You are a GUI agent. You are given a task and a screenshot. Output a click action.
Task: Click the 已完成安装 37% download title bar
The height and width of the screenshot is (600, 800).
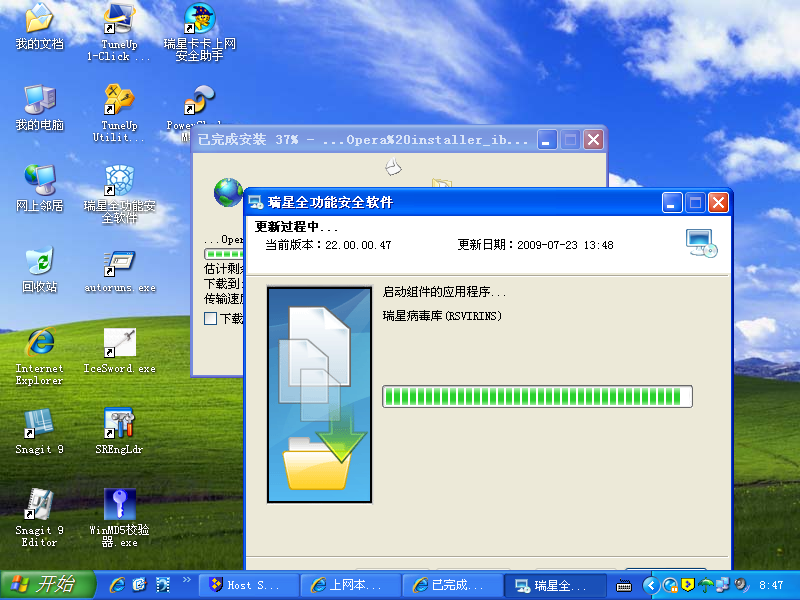[x=362, y=139]
